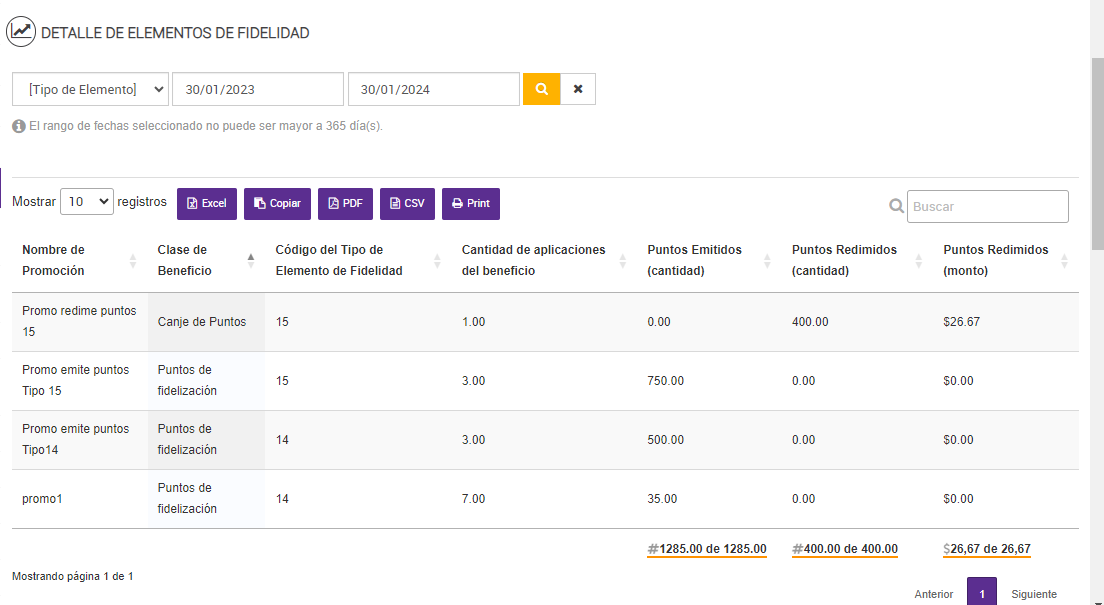The image size is (1104, 605).
Task: Open the Tipo de Elemento dropdown
Action: point(90,89)
